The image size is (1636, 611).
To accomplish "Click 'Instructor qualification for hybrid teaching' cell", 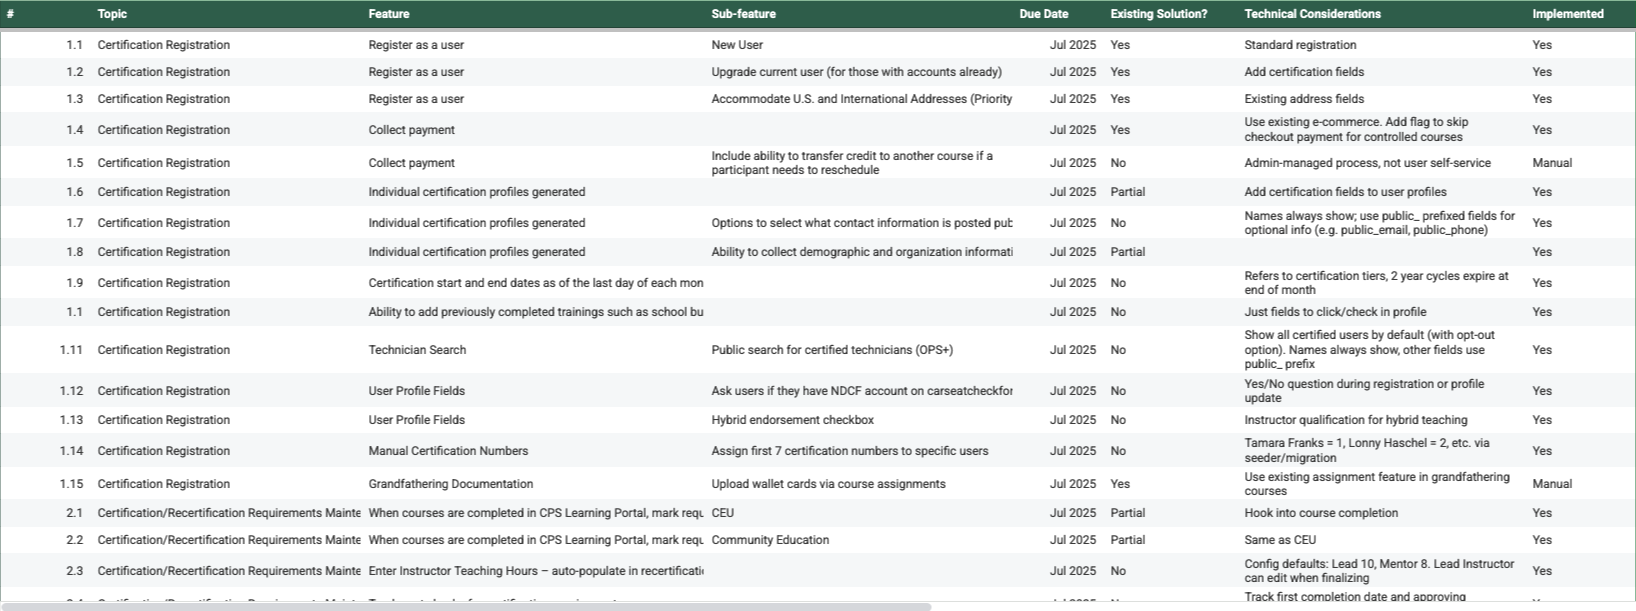I will (1356, 420).
